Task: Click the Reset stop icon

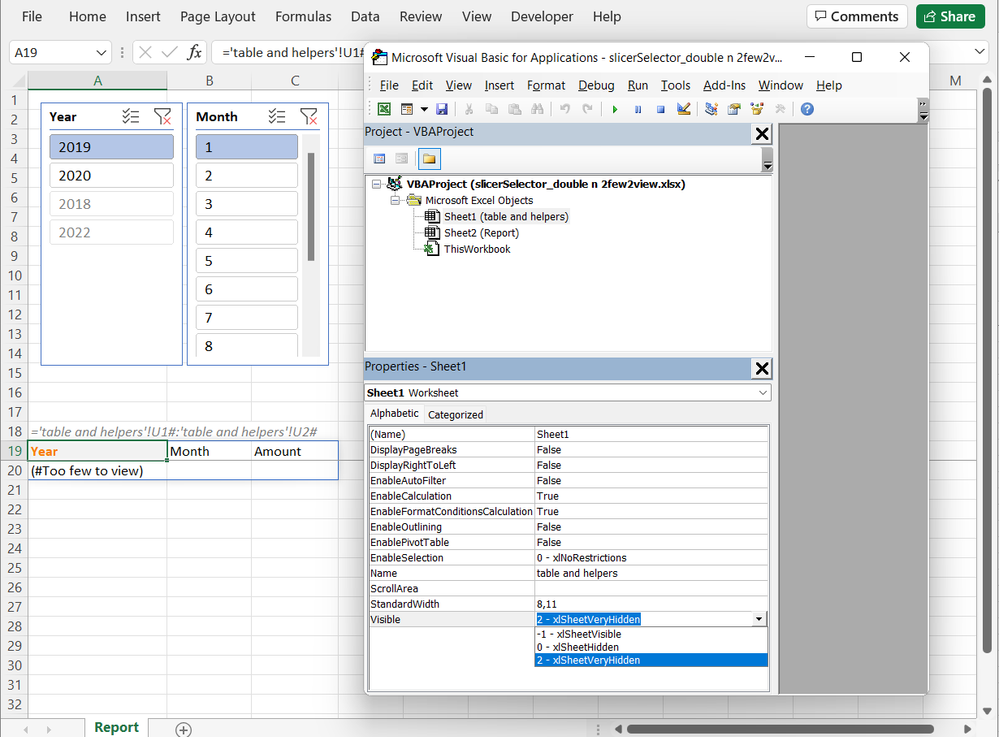Action: (661, 109)
